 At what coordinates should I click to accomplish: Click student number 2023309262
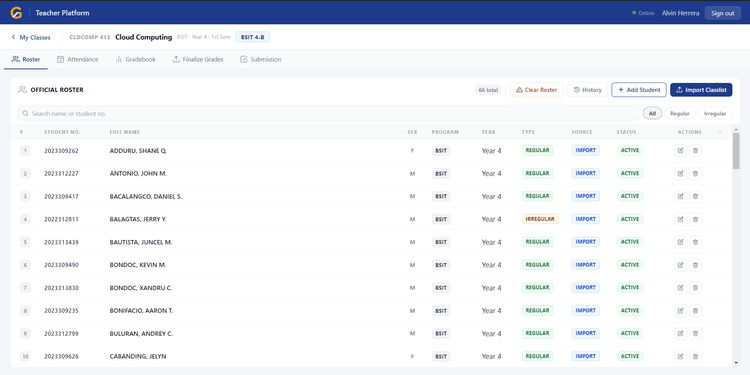coord(61,151)
